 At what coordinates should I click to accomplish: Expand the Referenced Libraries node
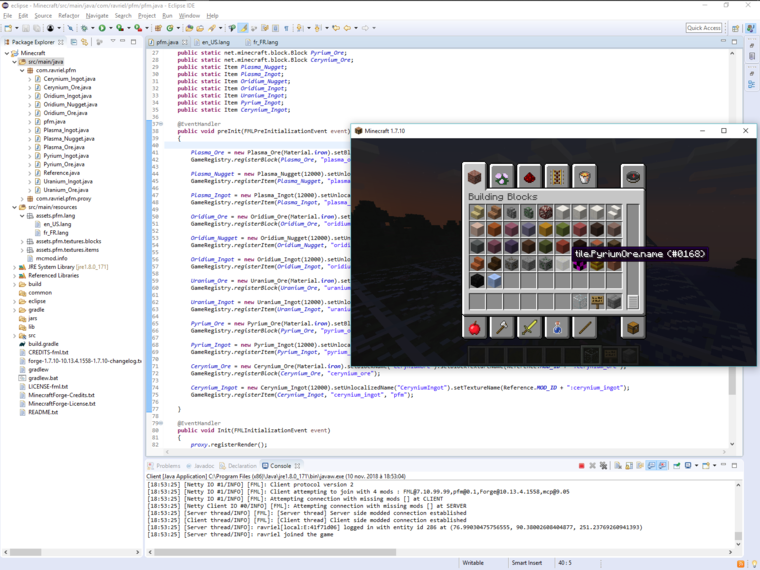(15, 275)
